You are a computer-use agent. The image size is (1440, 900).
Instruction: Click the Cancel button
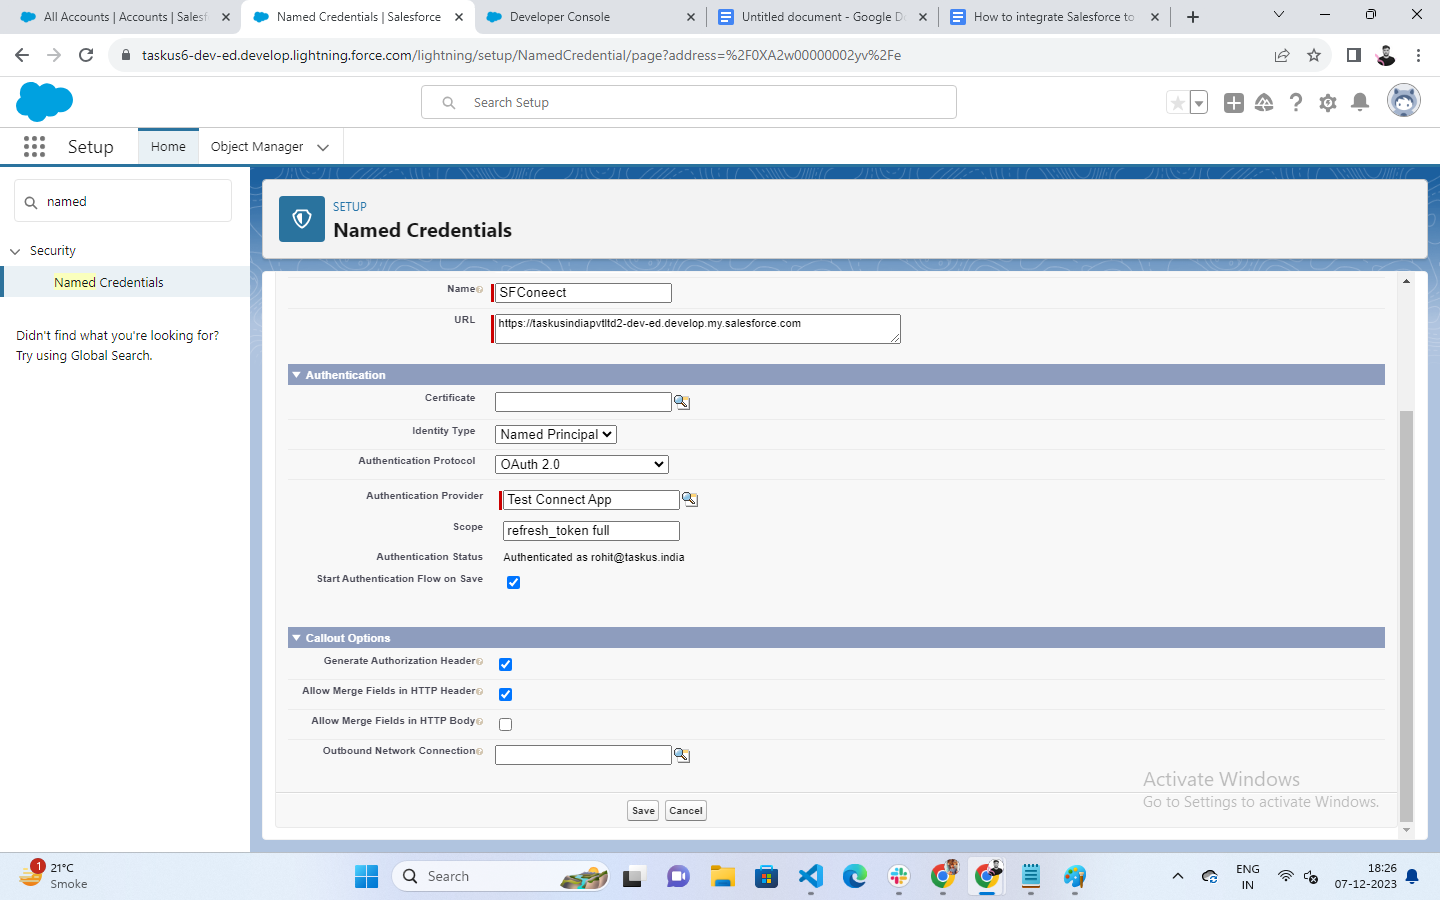686,811
